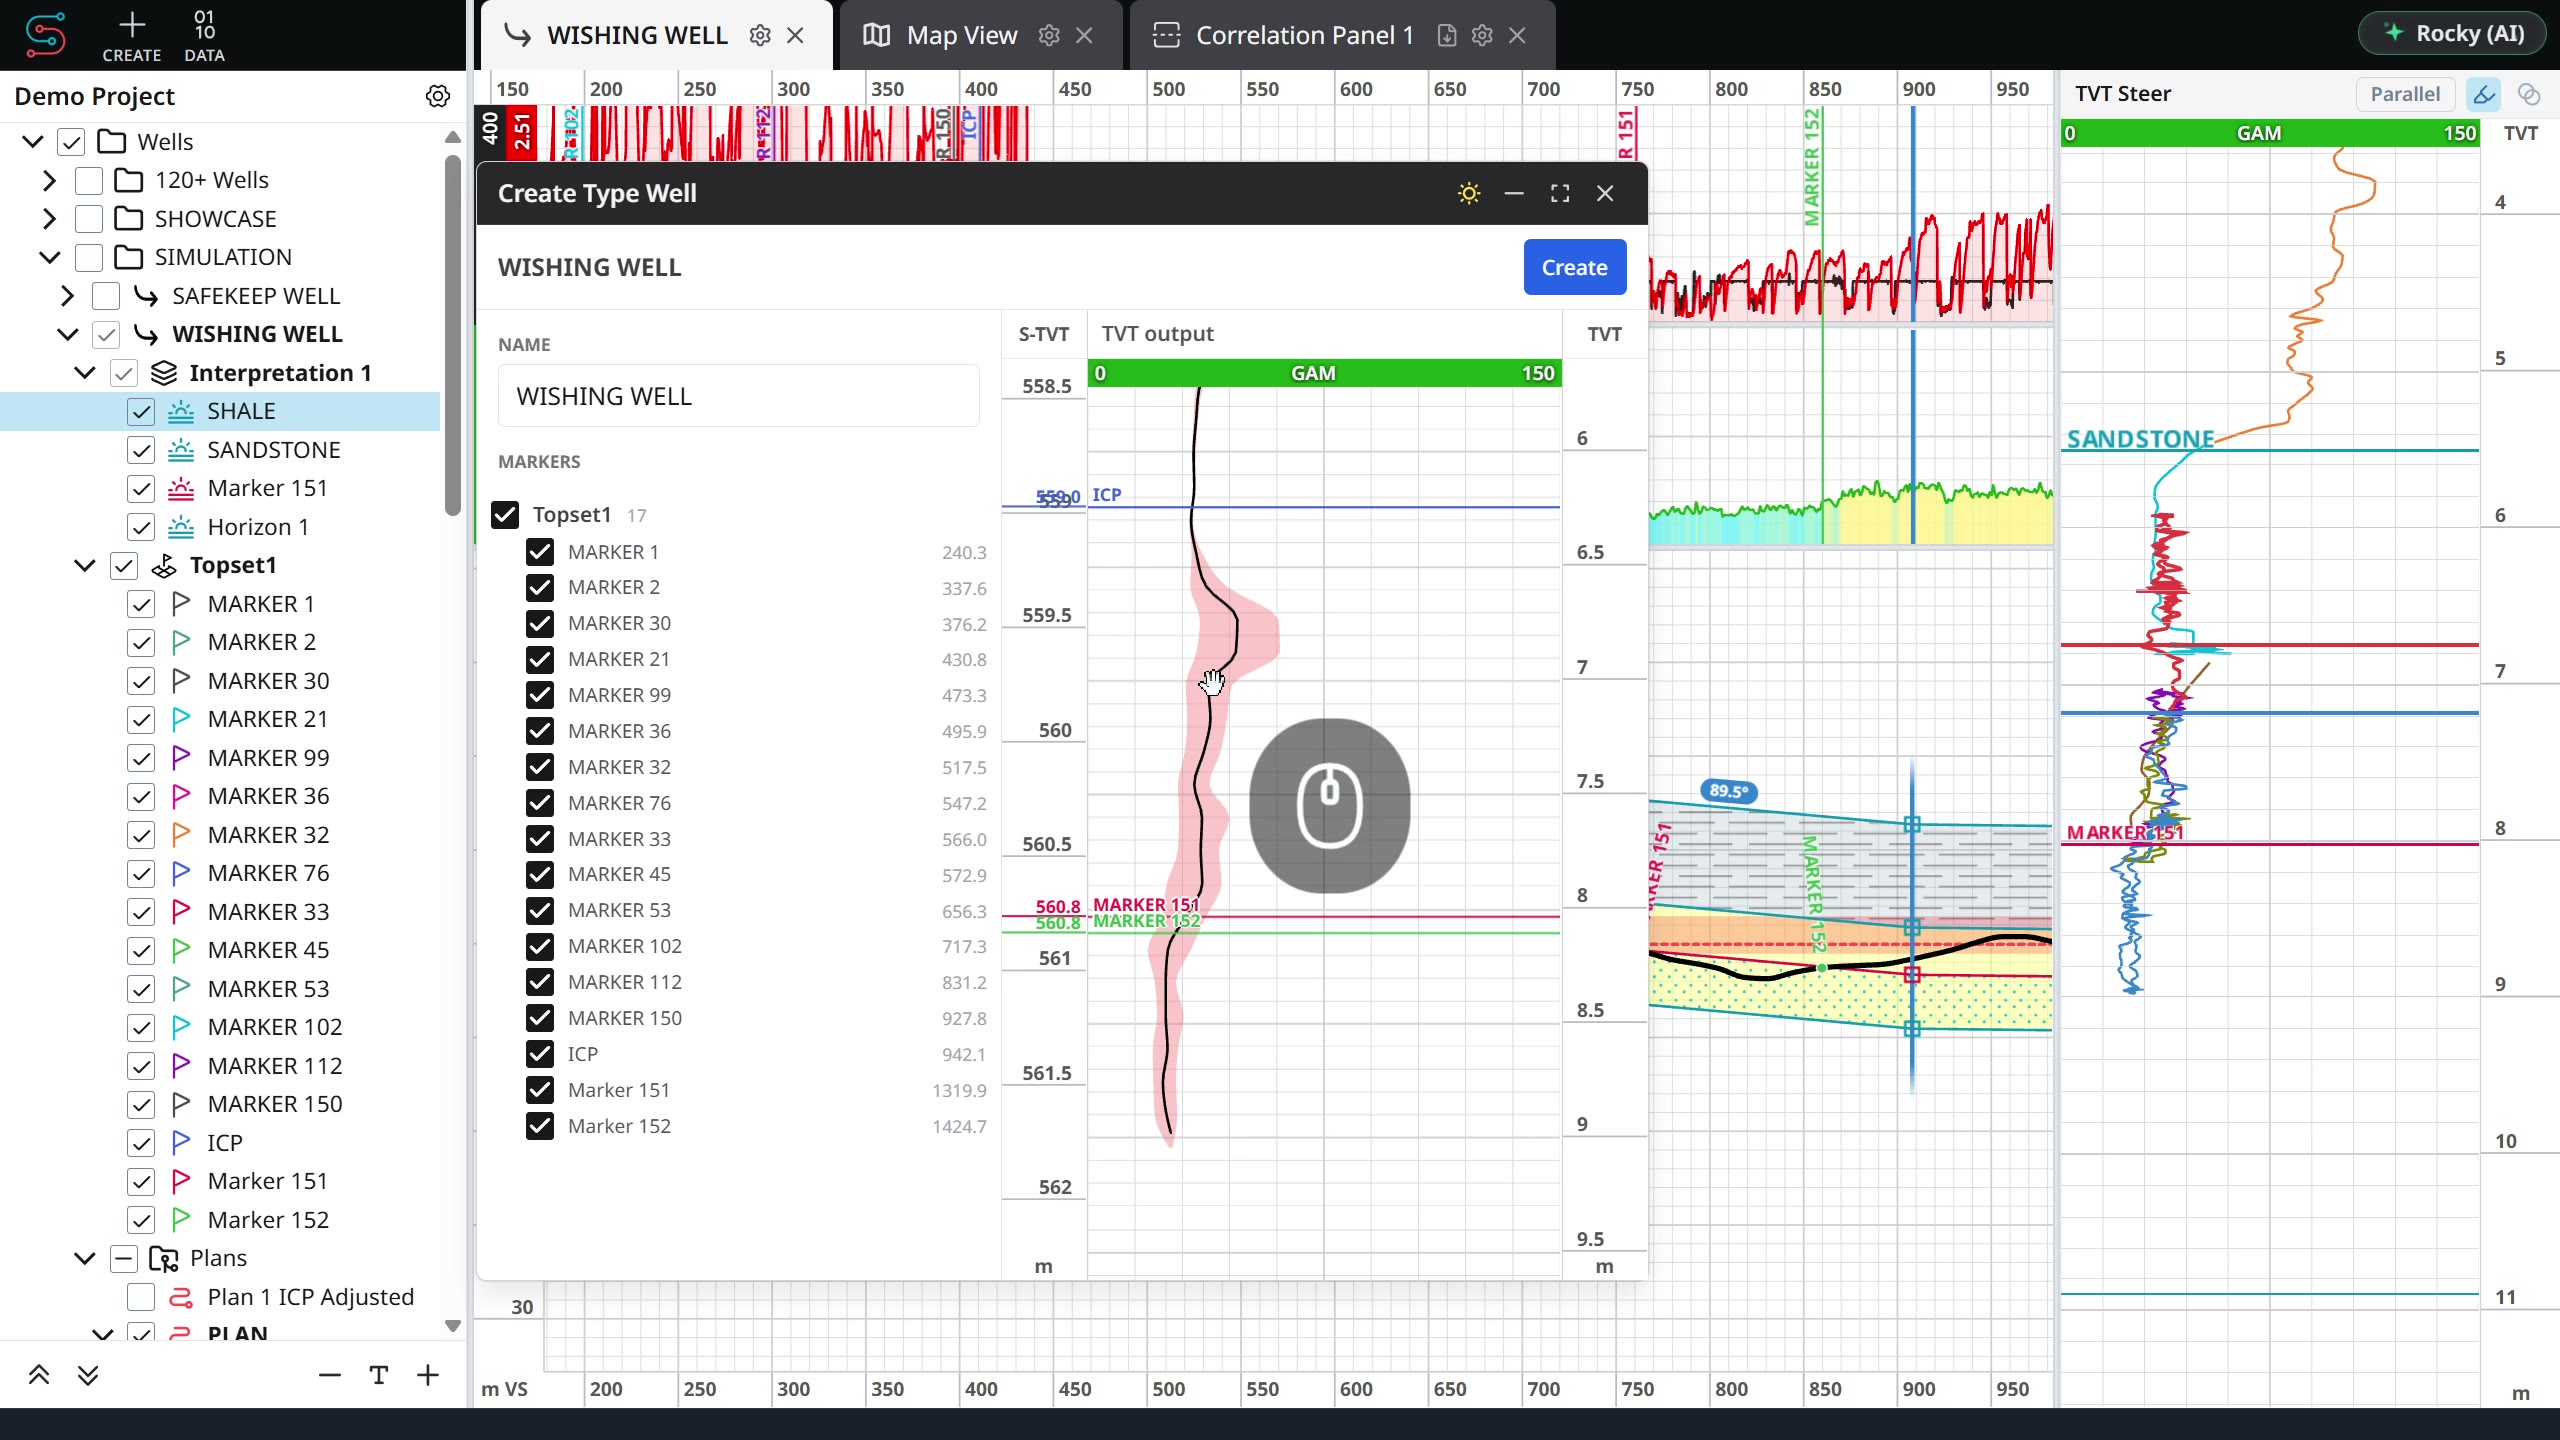Toggle the Wells folder checkbox

coord(71,142)
